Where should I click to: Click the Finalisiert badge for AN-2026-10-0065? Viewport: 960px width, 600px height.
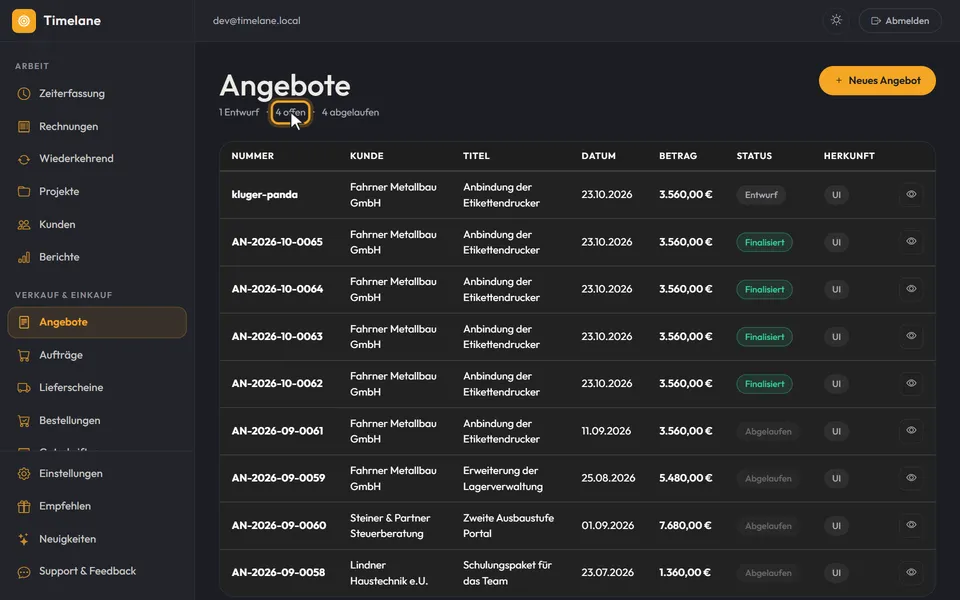(764, 242)
